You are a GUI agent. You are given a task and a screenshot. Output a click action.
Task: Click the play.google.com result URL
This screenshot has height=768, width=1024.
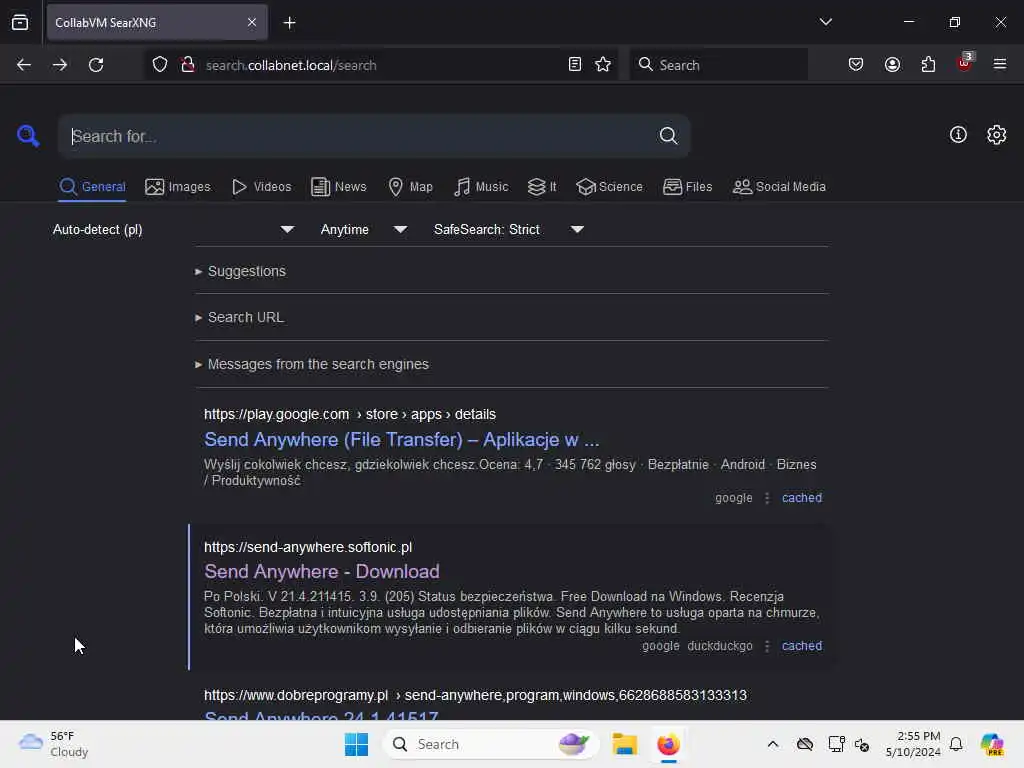pyautogui.click(x=349, y=414)
